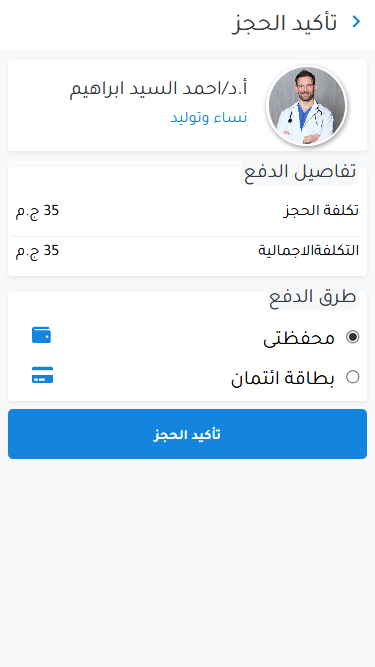Image resolution: width=375 pixels, height=667 pixels.
Task: Open the doctor's profile photo
Action: click(307, 105)
